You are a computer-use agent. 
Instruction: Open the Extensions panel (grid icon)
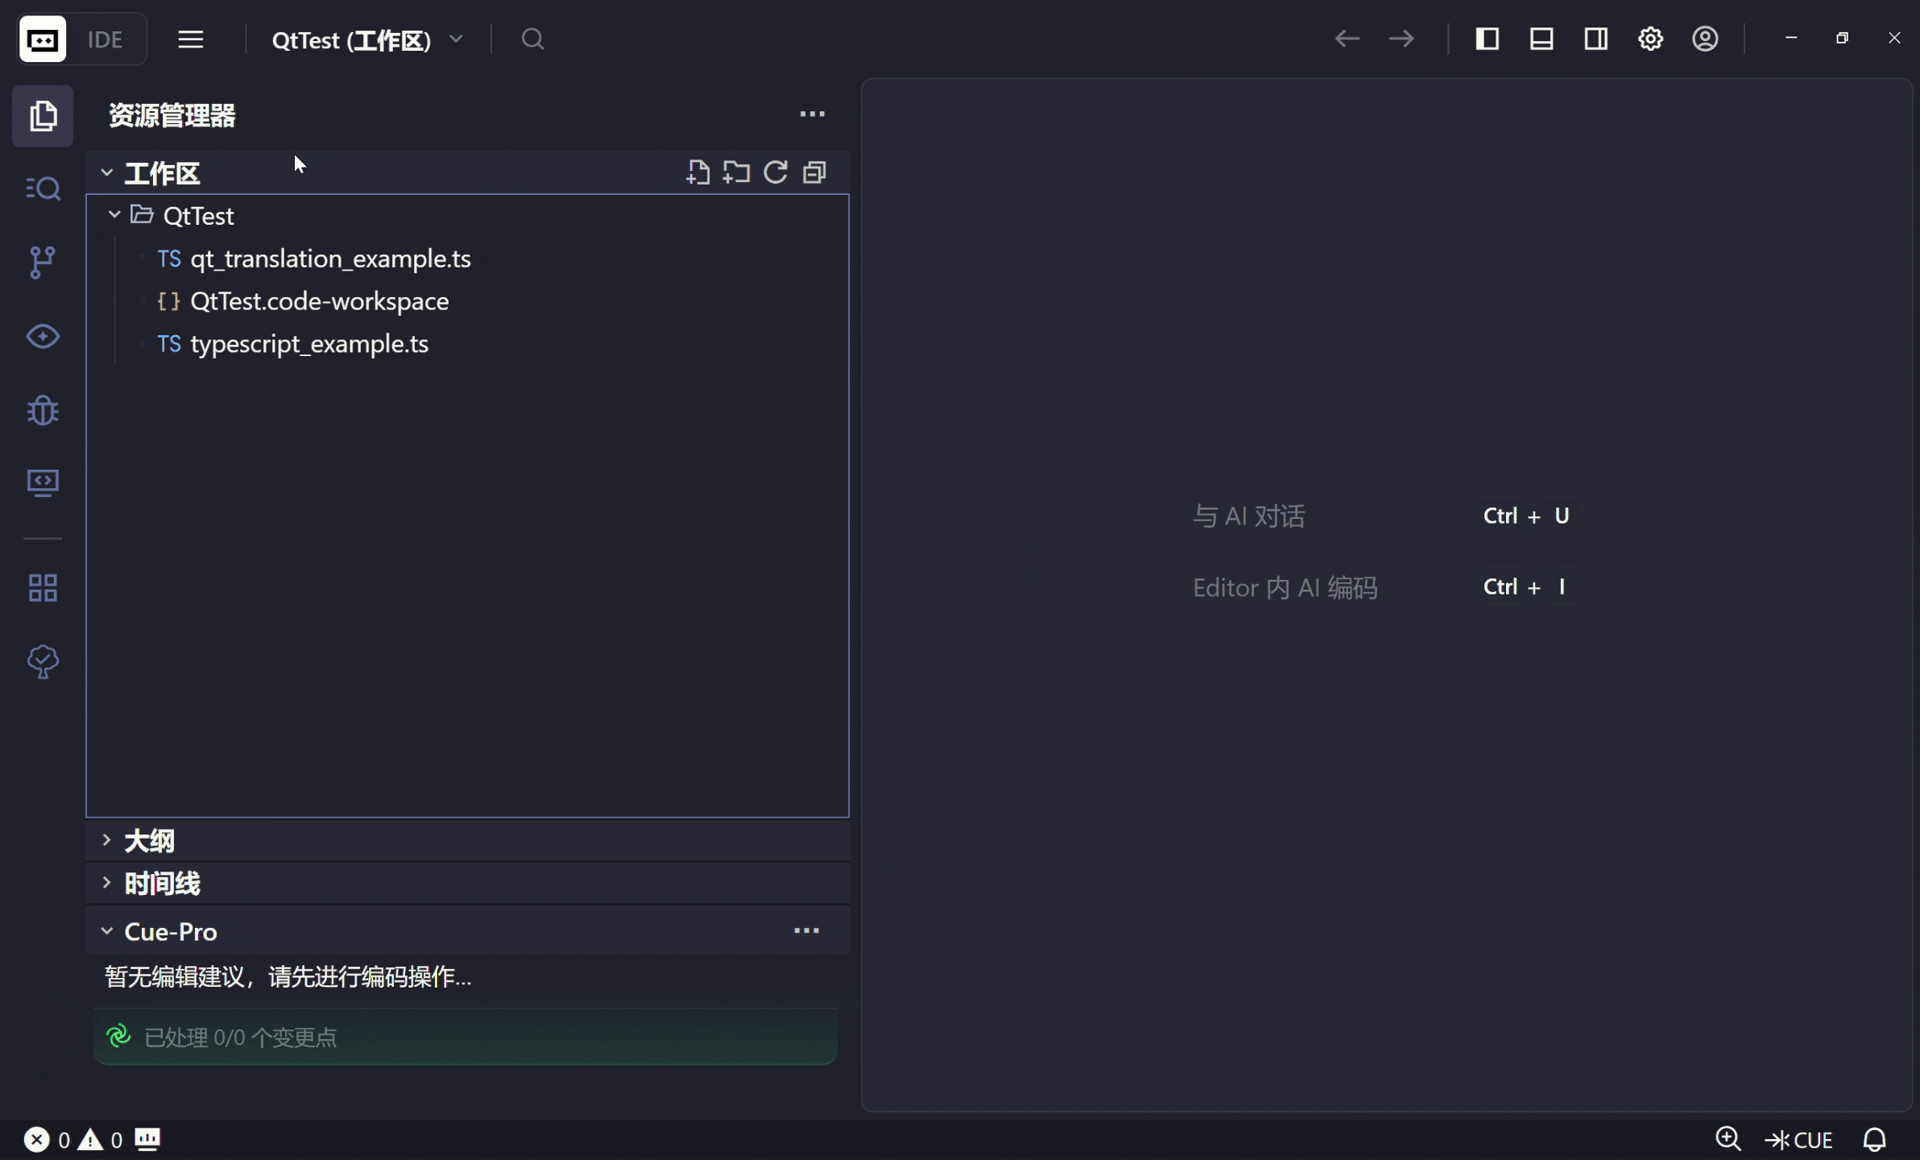click(x=43, y=588)
